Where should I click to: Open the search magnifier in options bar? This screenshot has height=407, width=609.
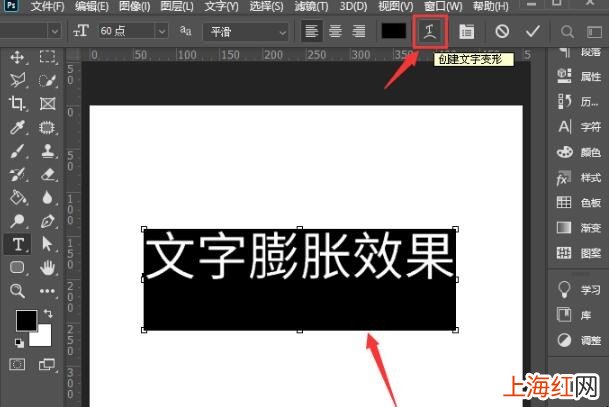tap(567, 31)
